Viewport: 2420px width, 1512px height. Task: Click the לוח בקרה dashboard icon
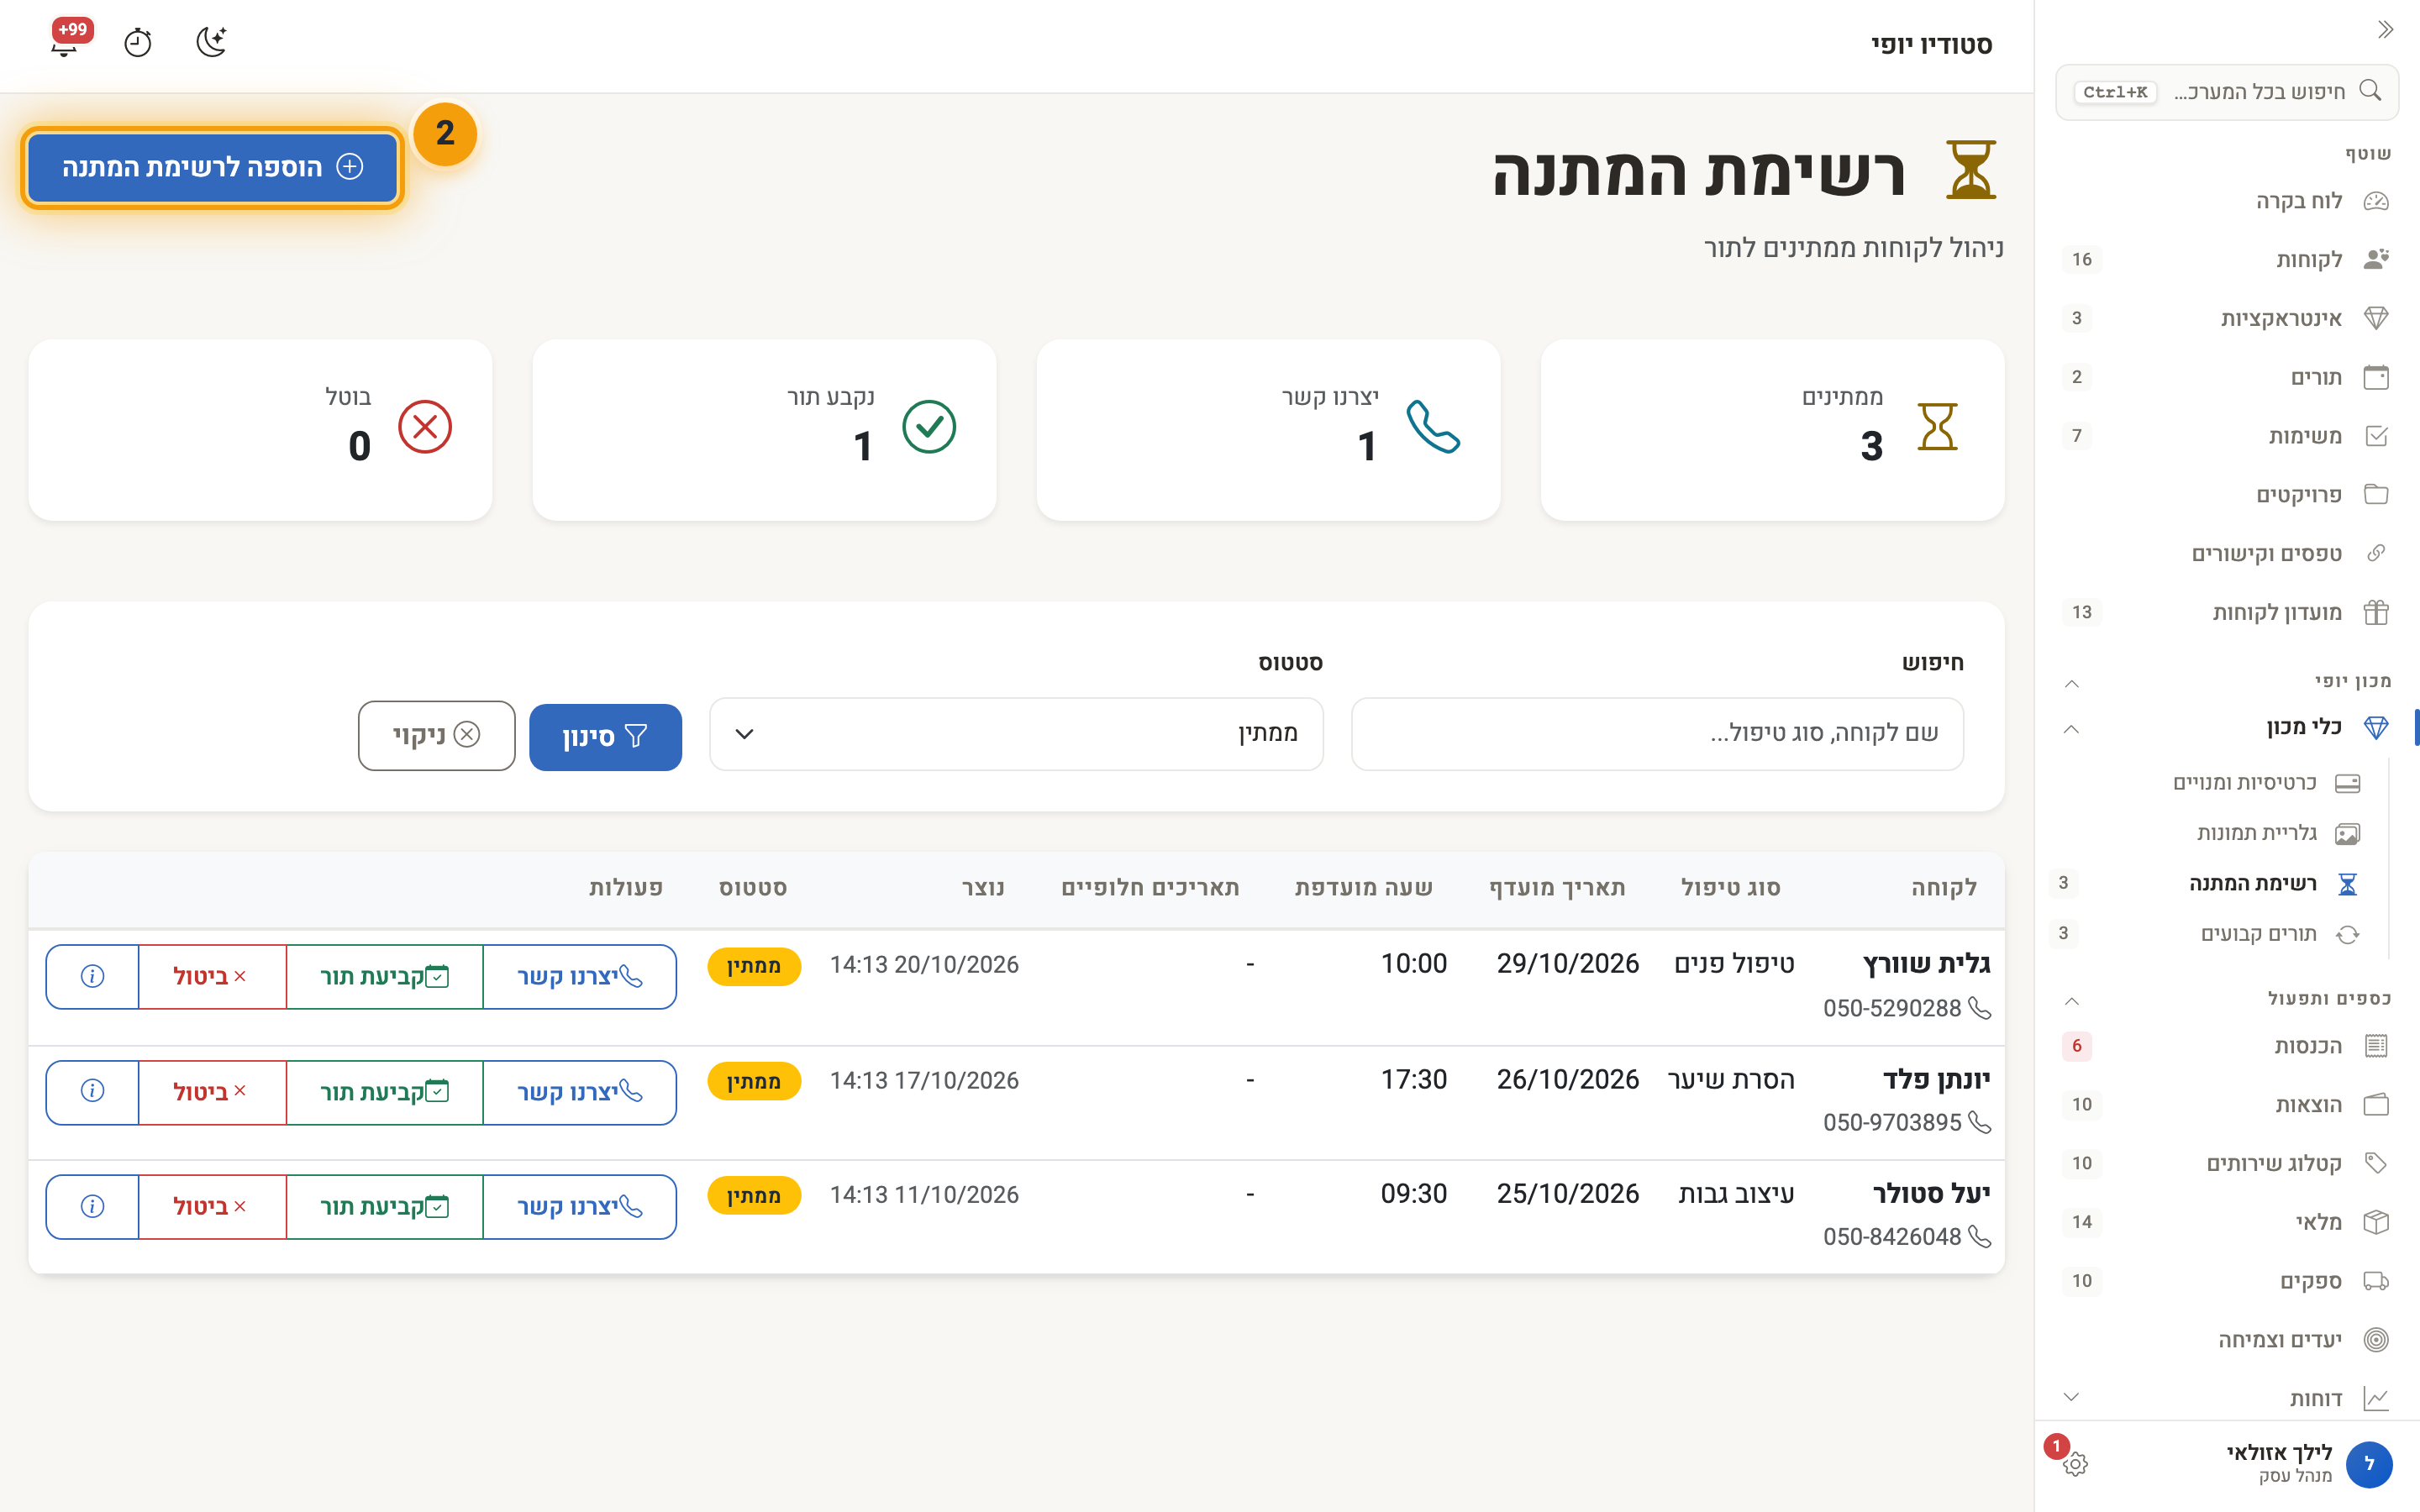pos(2376,201)
